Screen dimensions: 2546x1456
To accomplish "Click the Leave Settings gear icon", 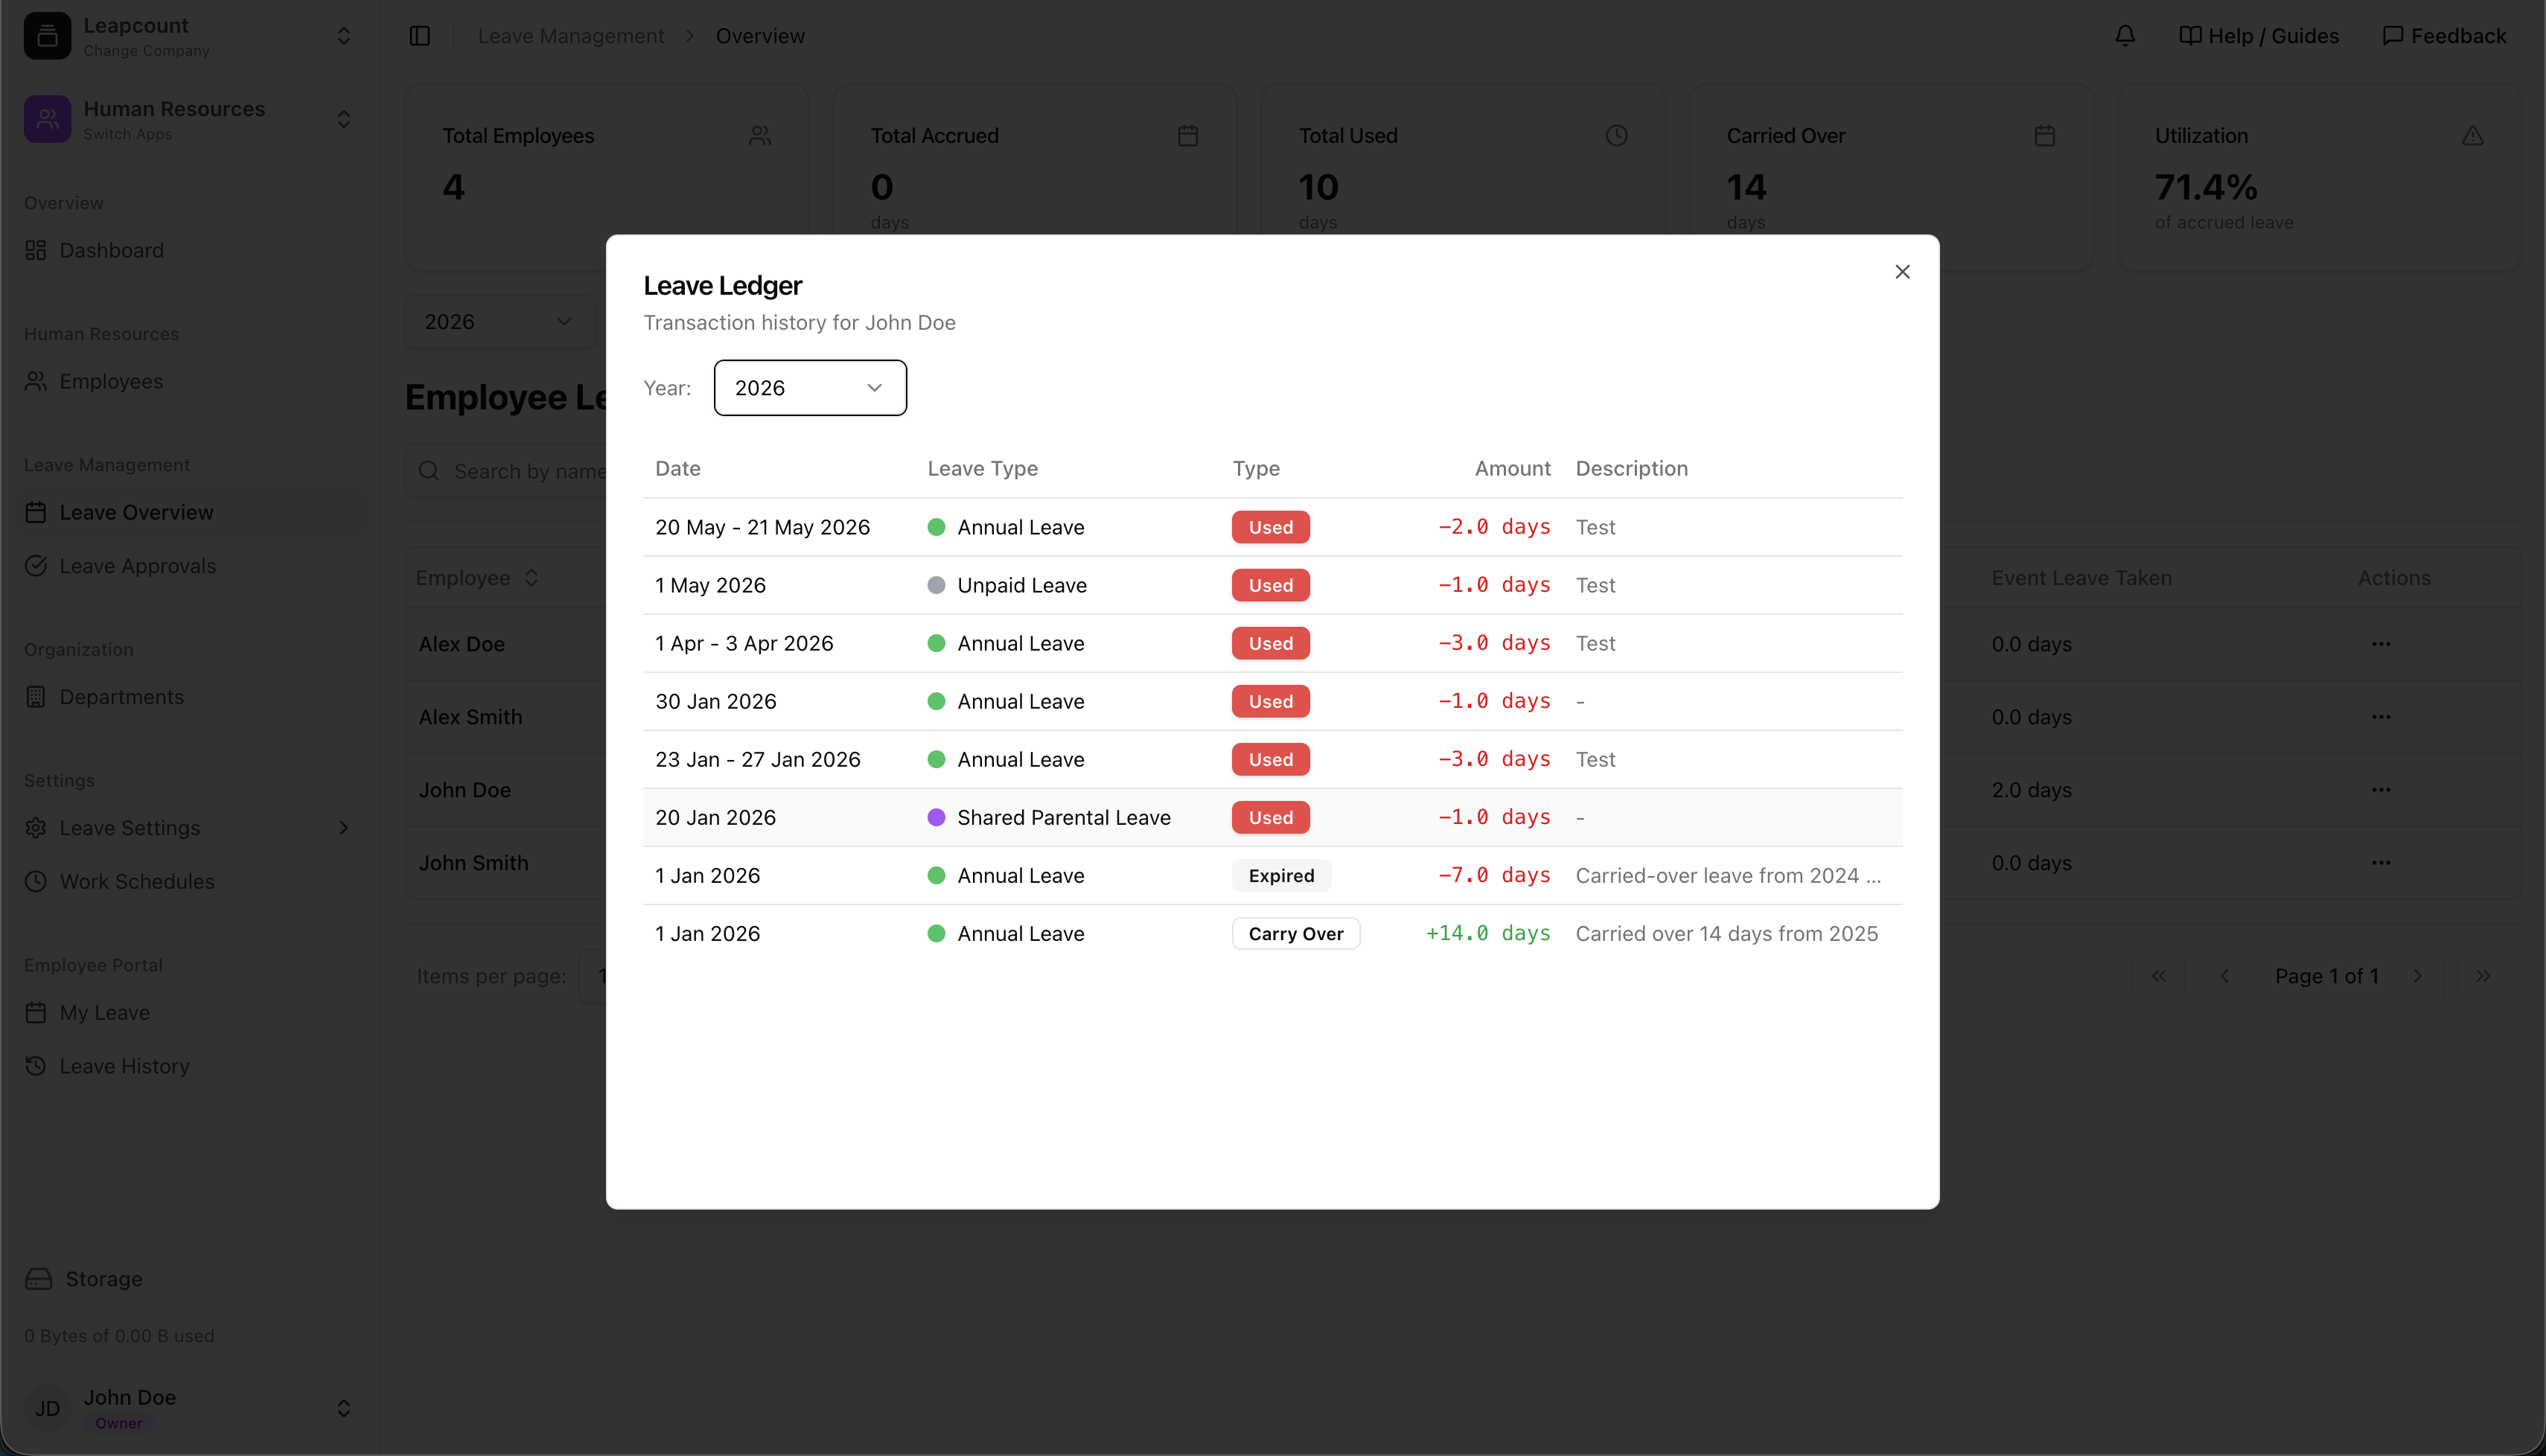I will [36, 828].
